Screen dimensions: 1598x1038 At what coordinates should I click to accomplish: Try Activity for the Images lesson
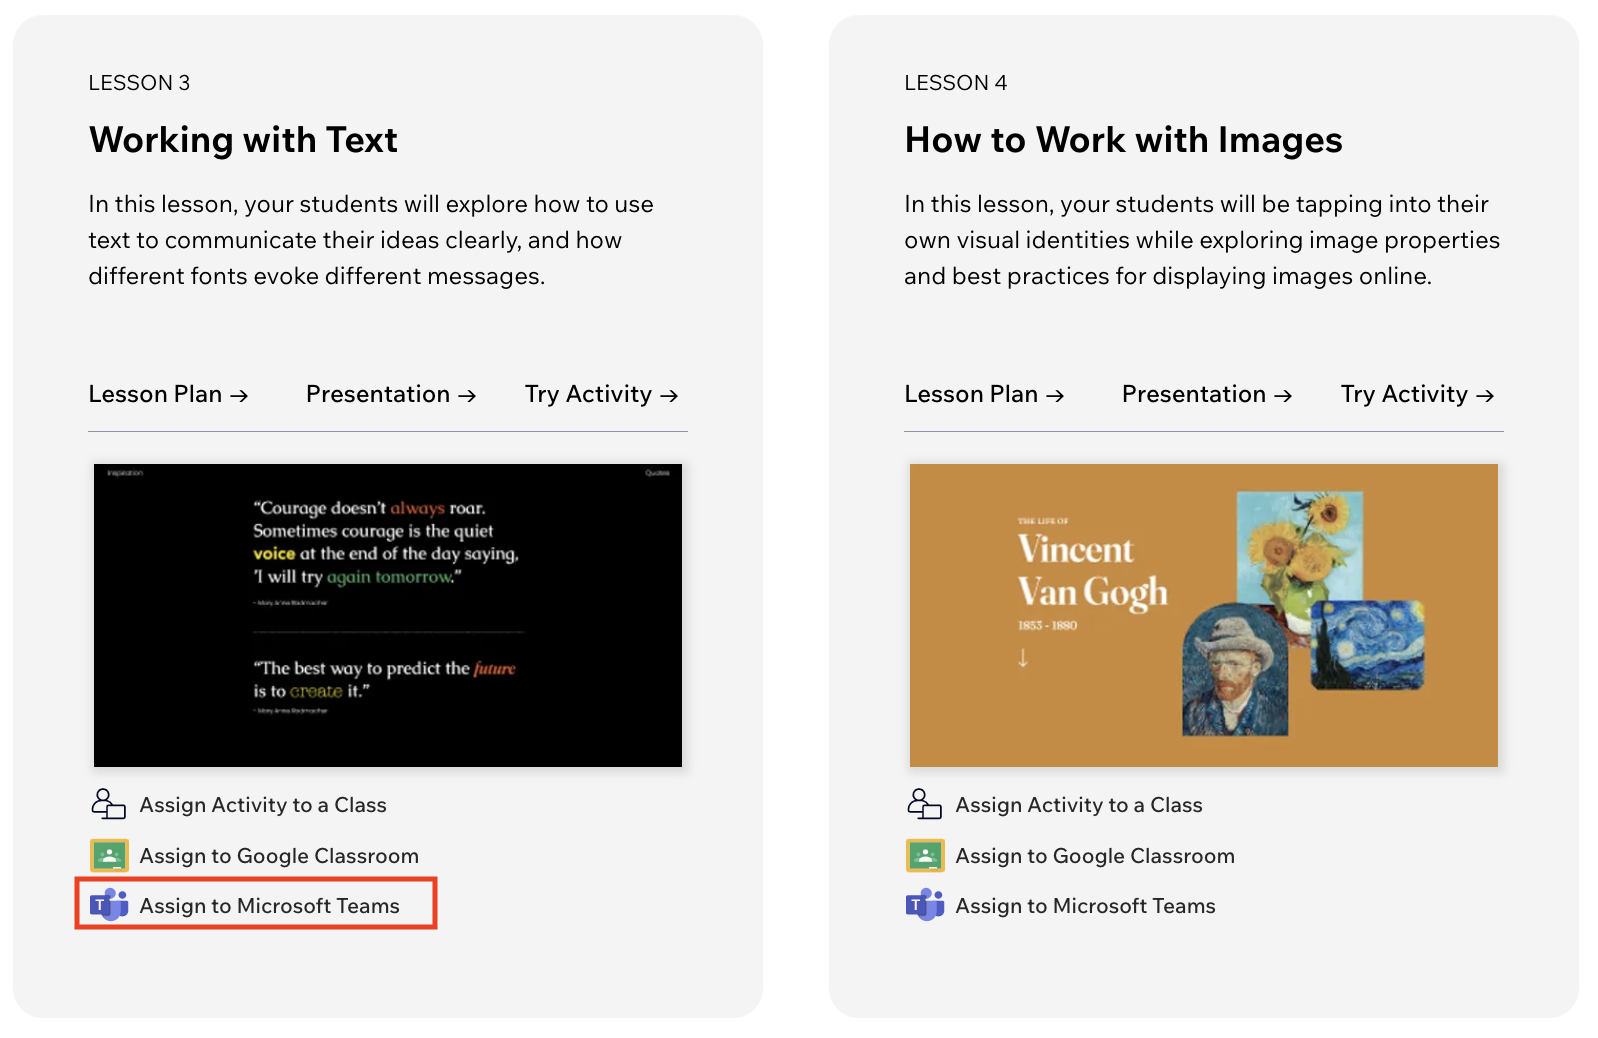(x=1417, y=395)
